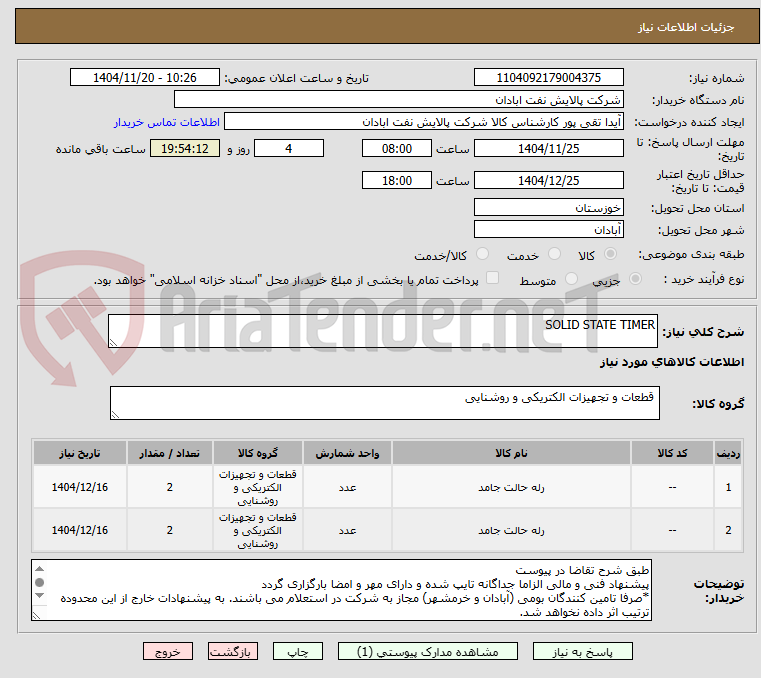Click the تاریخ نیاز column header
Screen dimensions: 761x678
coord(80,453)
